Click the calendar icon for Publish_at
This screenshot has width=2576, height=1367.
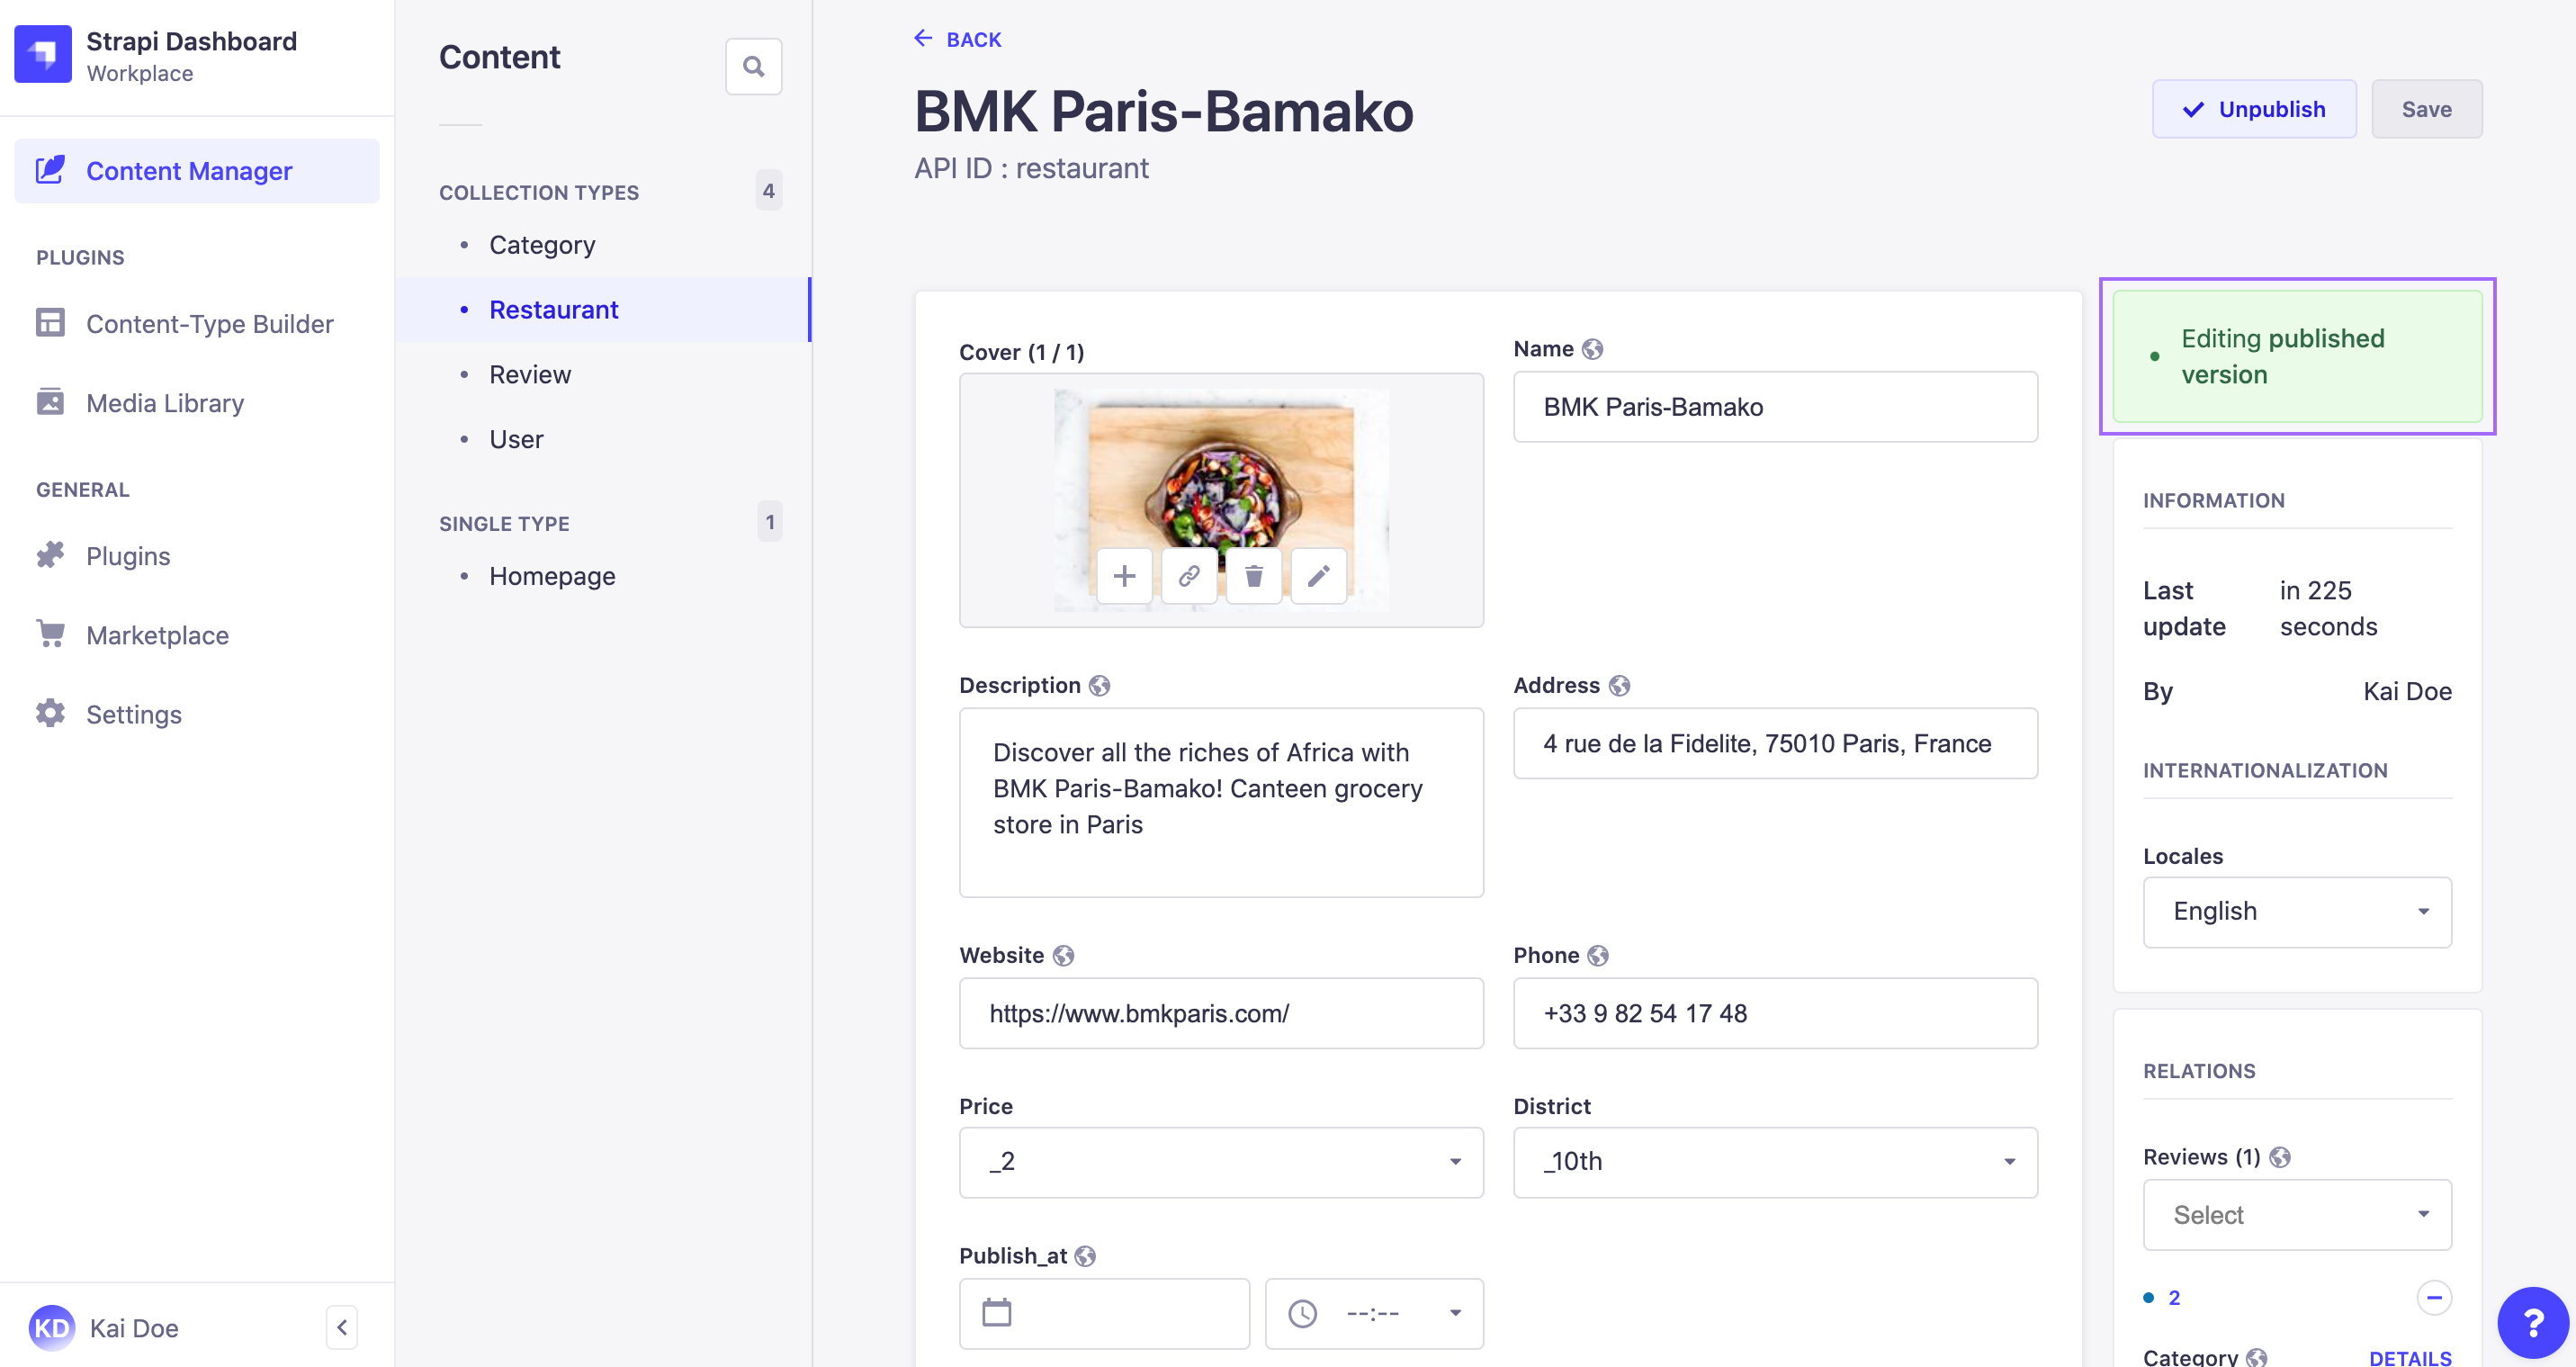click(995, 1312)
